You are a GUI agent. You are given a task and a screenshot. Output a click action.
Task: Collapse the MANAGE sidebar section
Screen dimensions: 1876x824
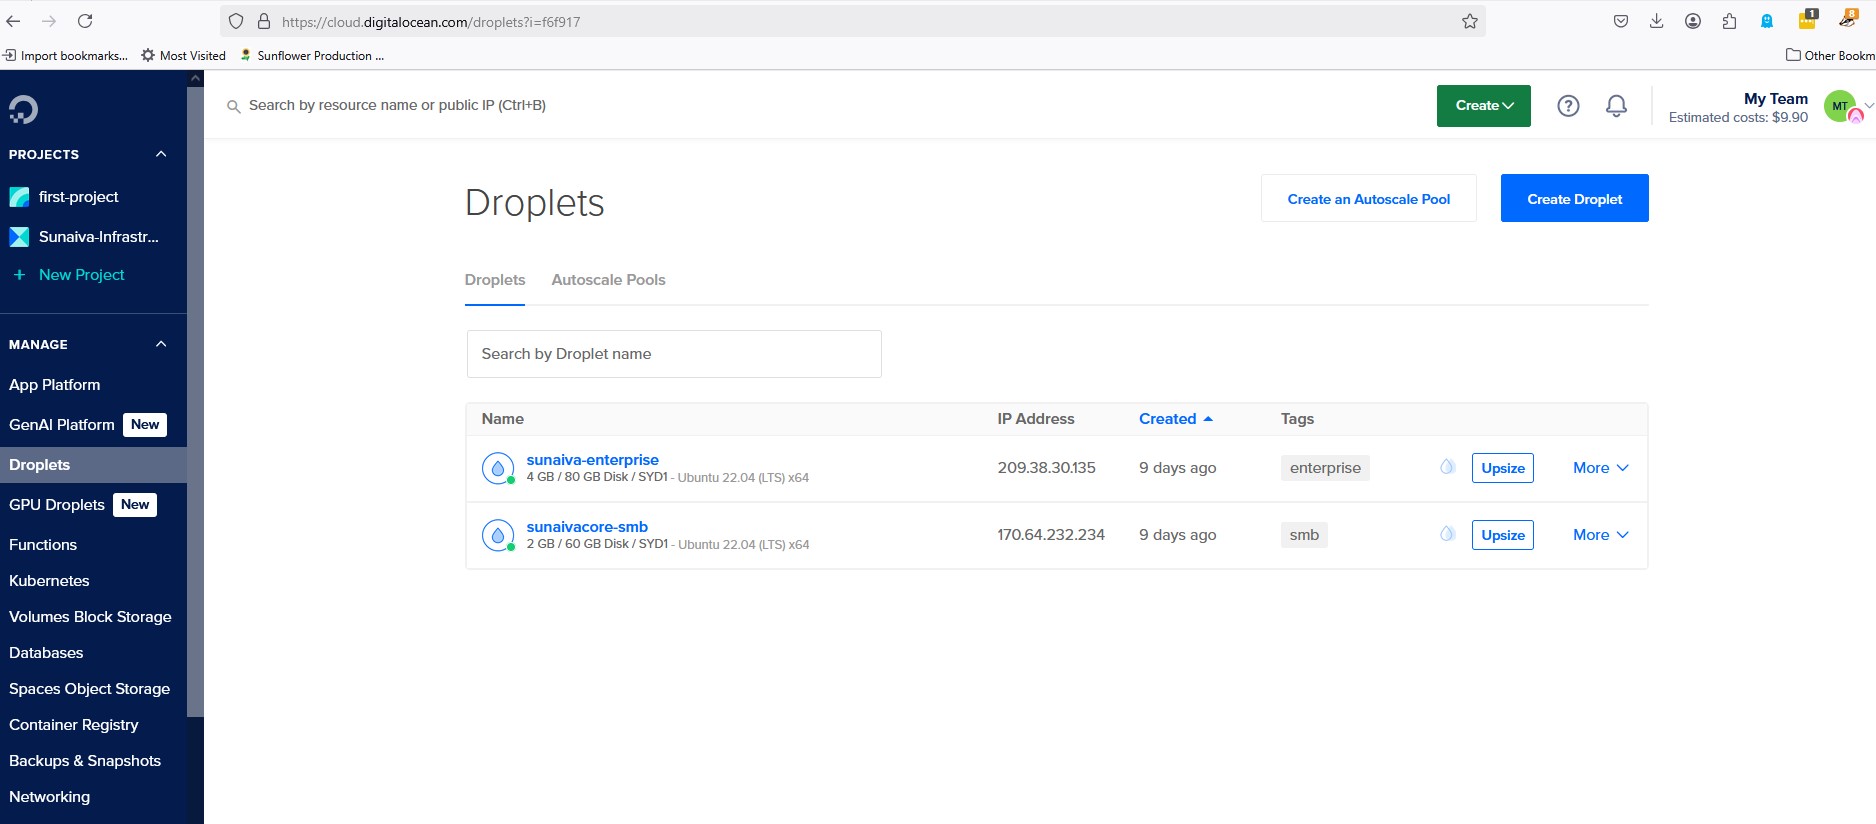click(x=161, y=344)
